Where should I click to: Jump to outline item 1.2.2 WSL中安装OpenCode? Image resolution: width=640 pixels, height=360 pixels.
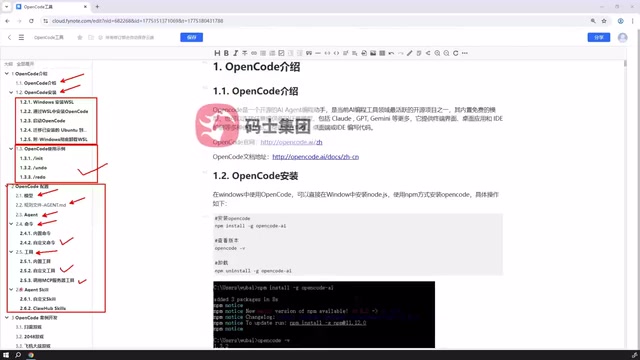(x=54, y=111)
